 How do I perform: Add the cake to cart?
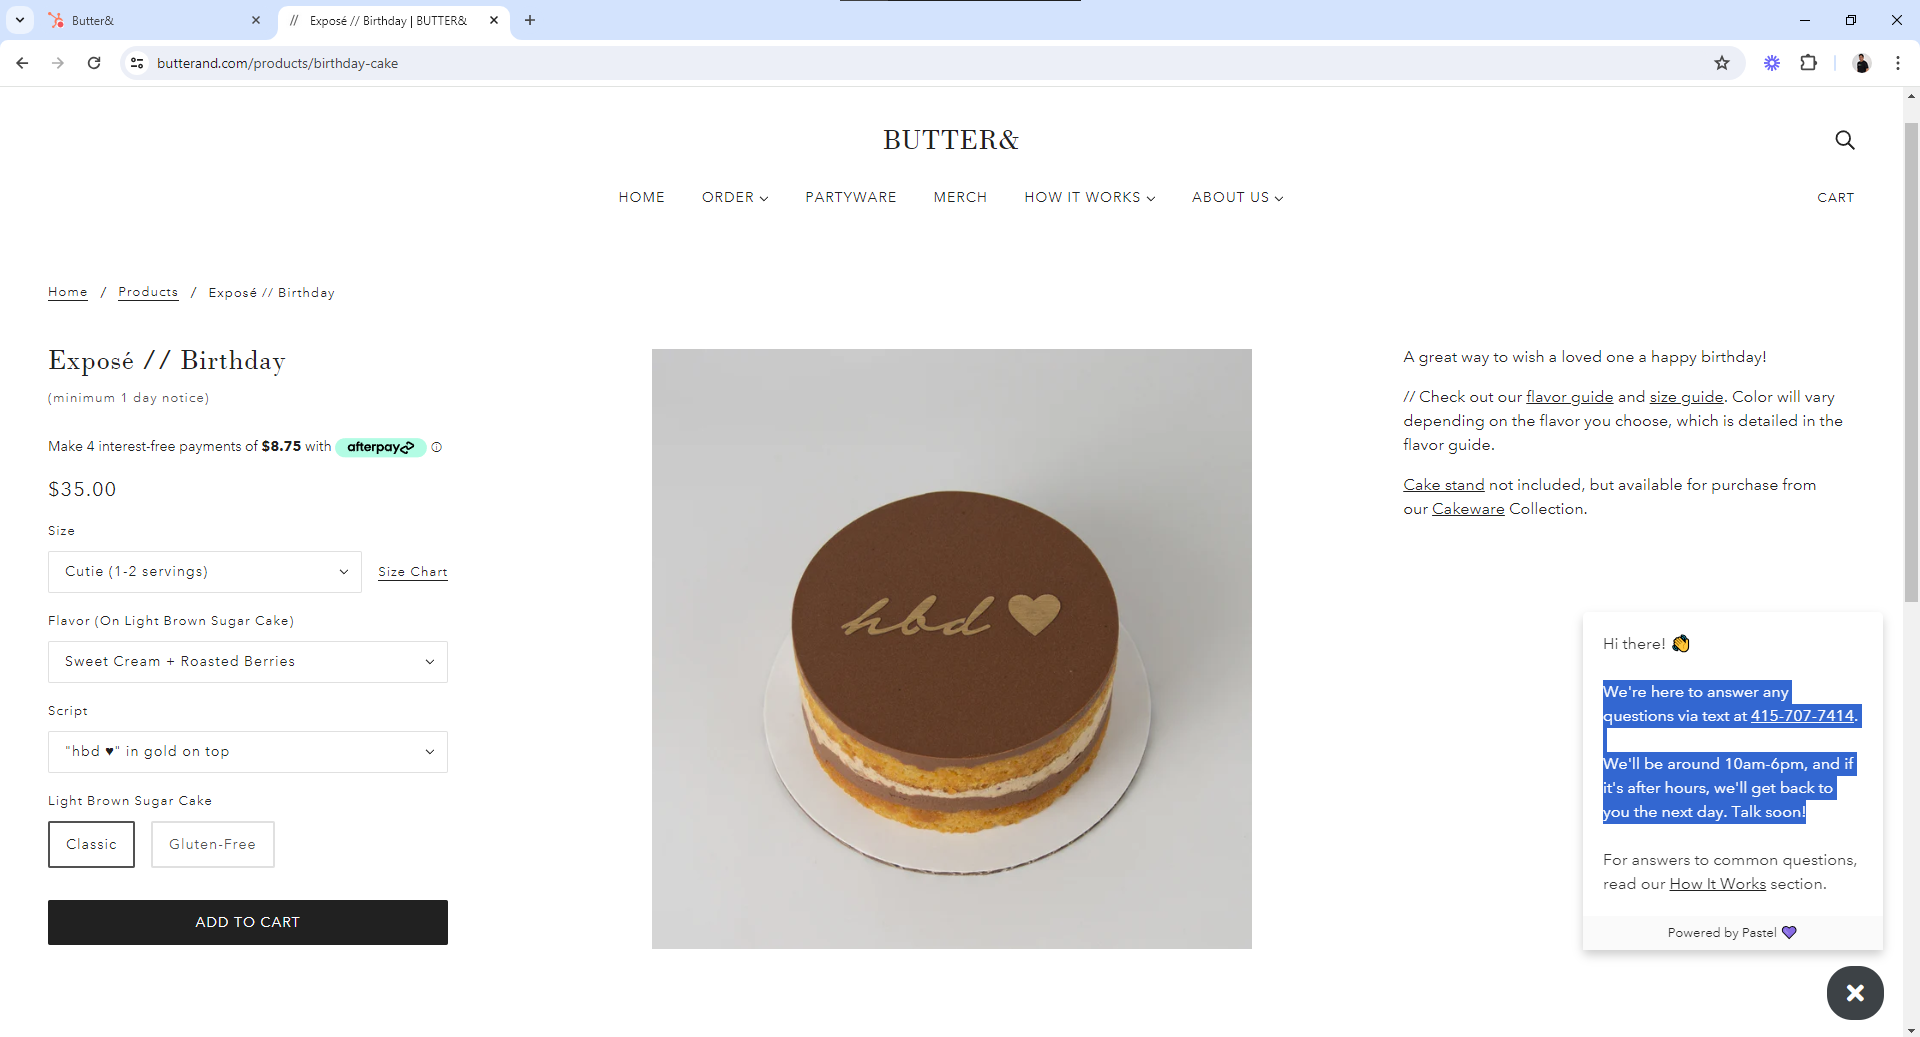tap(248, 922)
